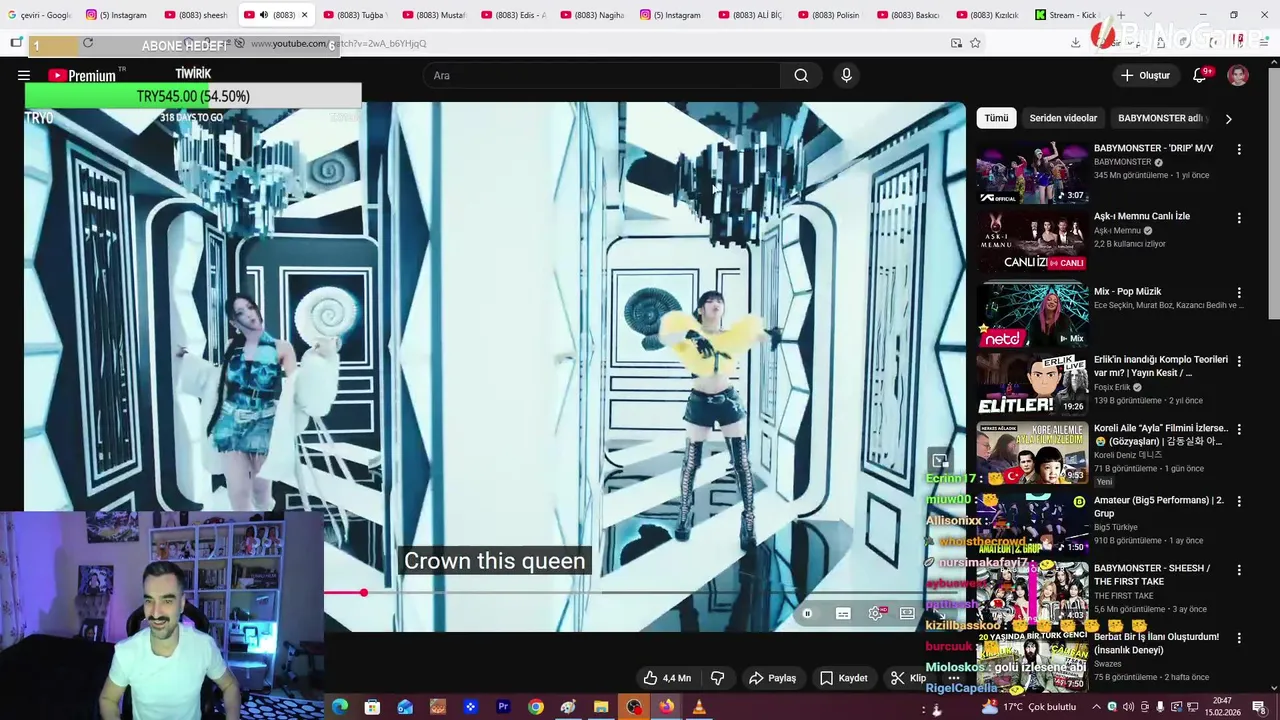Open Microsoft Store from the taskbar
This screenshot has height=720, width=1280.
coord(372,707)
